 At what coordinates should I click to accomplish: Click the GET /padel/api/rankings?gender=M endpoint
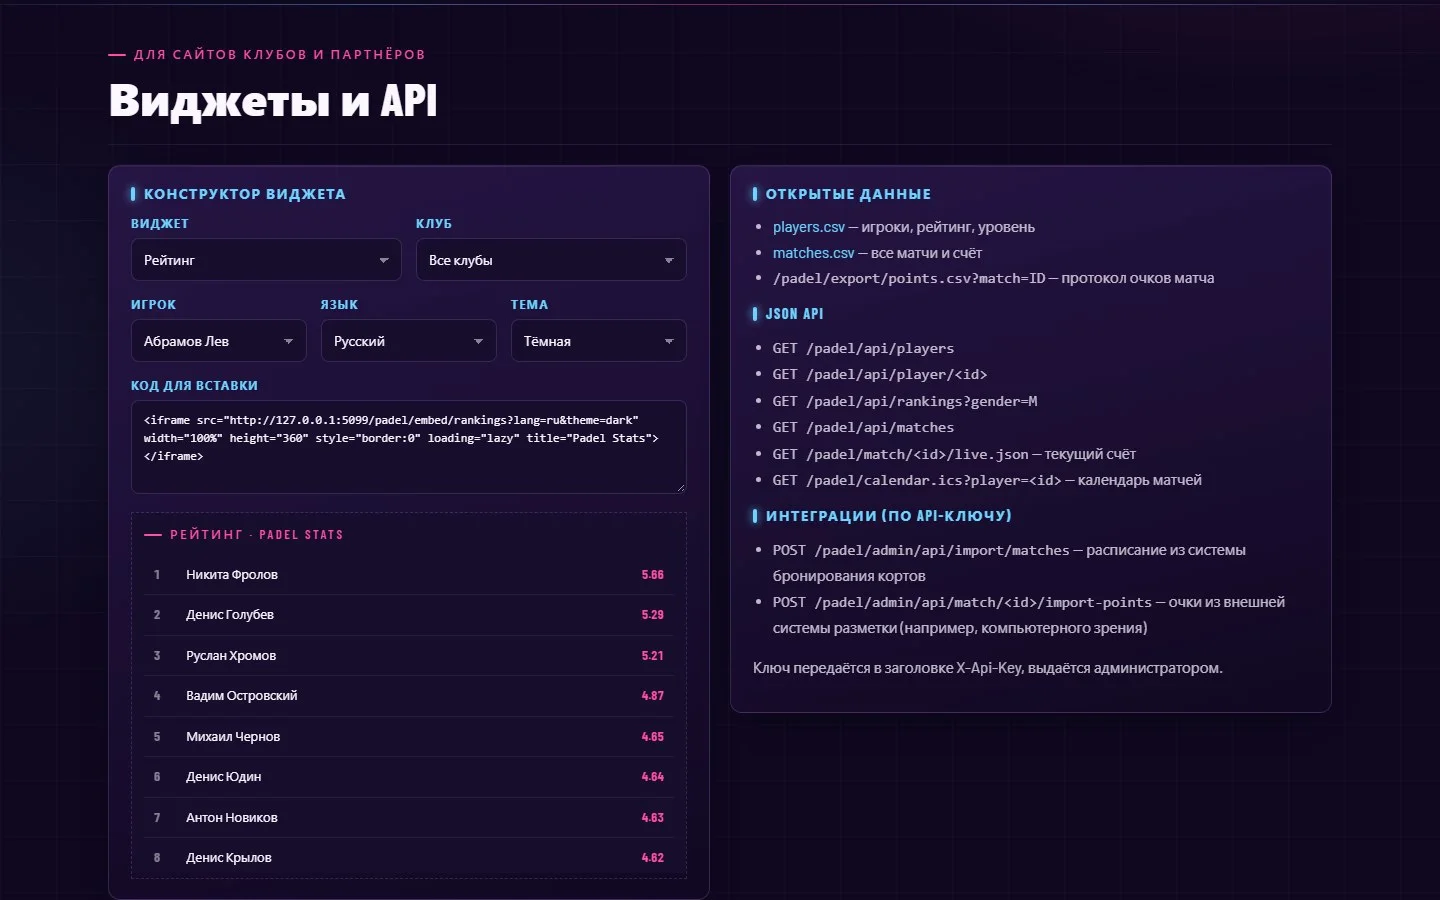pos(905,401)
